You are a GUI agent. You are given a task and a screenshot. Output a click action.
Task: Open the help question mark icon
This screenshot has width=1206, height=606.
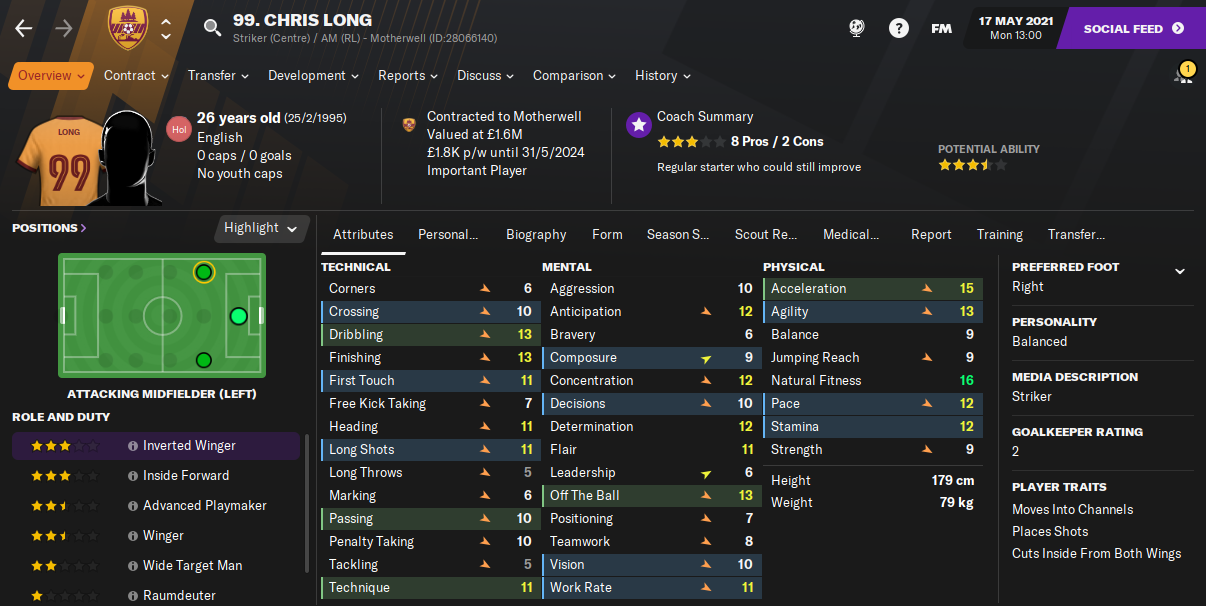(899, 28)
